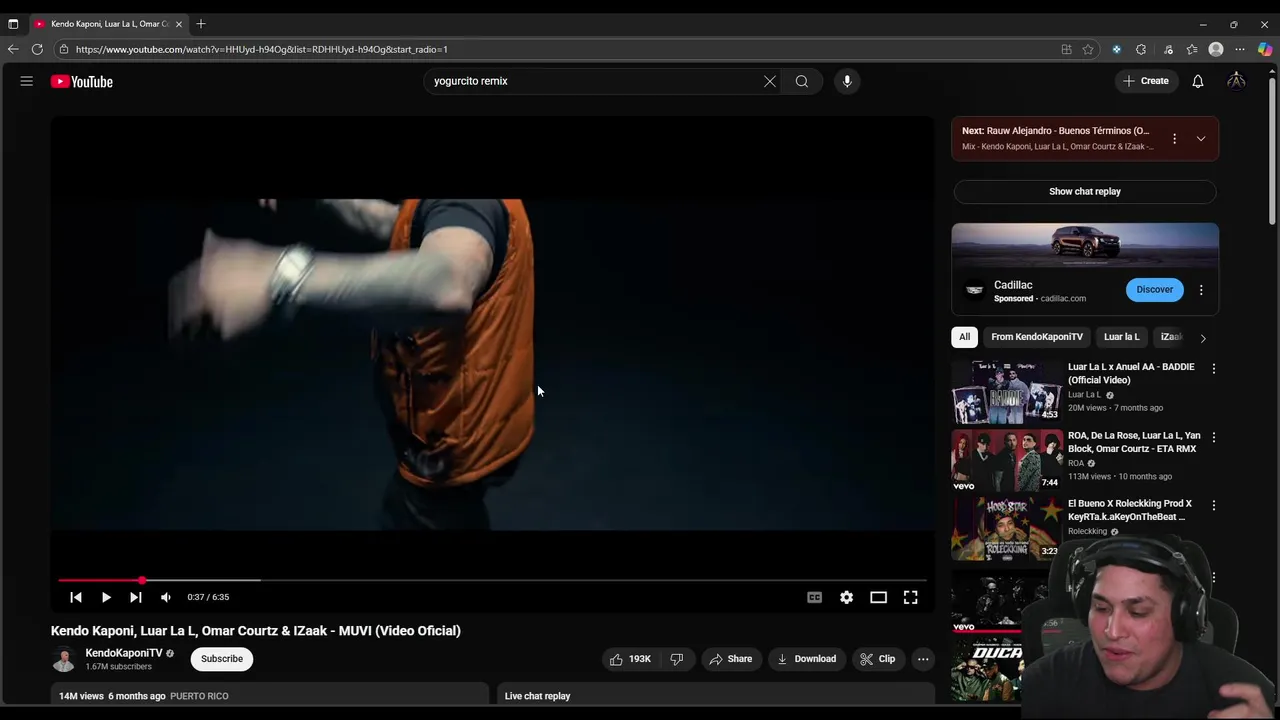Screen dimensions: 1280x720
Task: Go to the YouTube home logo
Action: [82, 82]
